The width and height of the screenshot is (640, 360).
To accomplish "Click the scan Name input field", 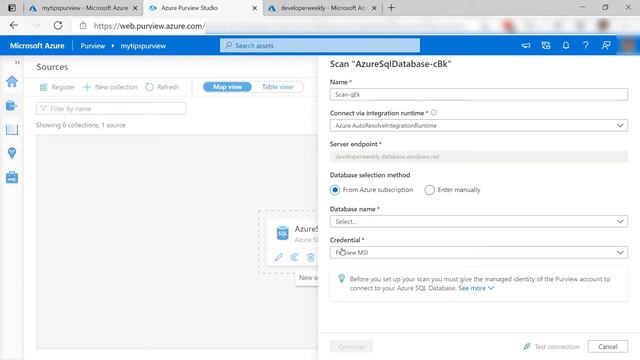I will pyautogui.click(x=479, y=94).
